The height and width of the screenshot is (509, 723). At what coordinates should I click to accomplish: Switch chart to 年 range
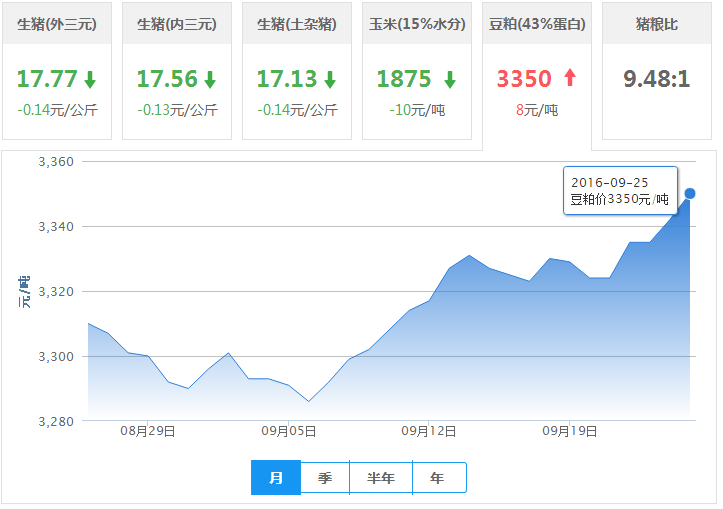tap(439, 478)
